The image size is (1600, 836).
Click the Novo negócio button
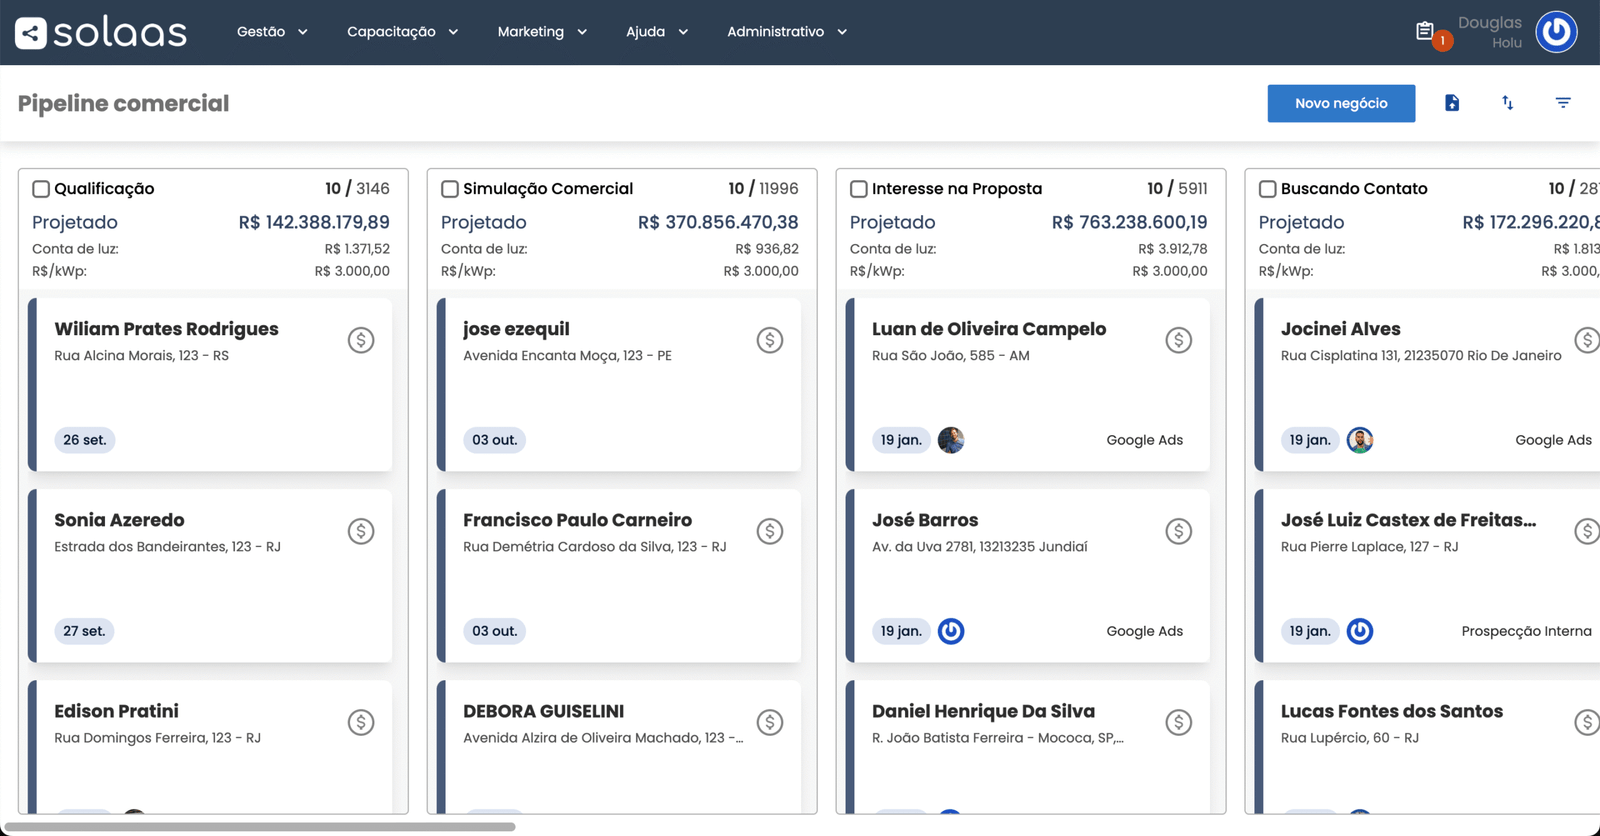(1340, 103)
